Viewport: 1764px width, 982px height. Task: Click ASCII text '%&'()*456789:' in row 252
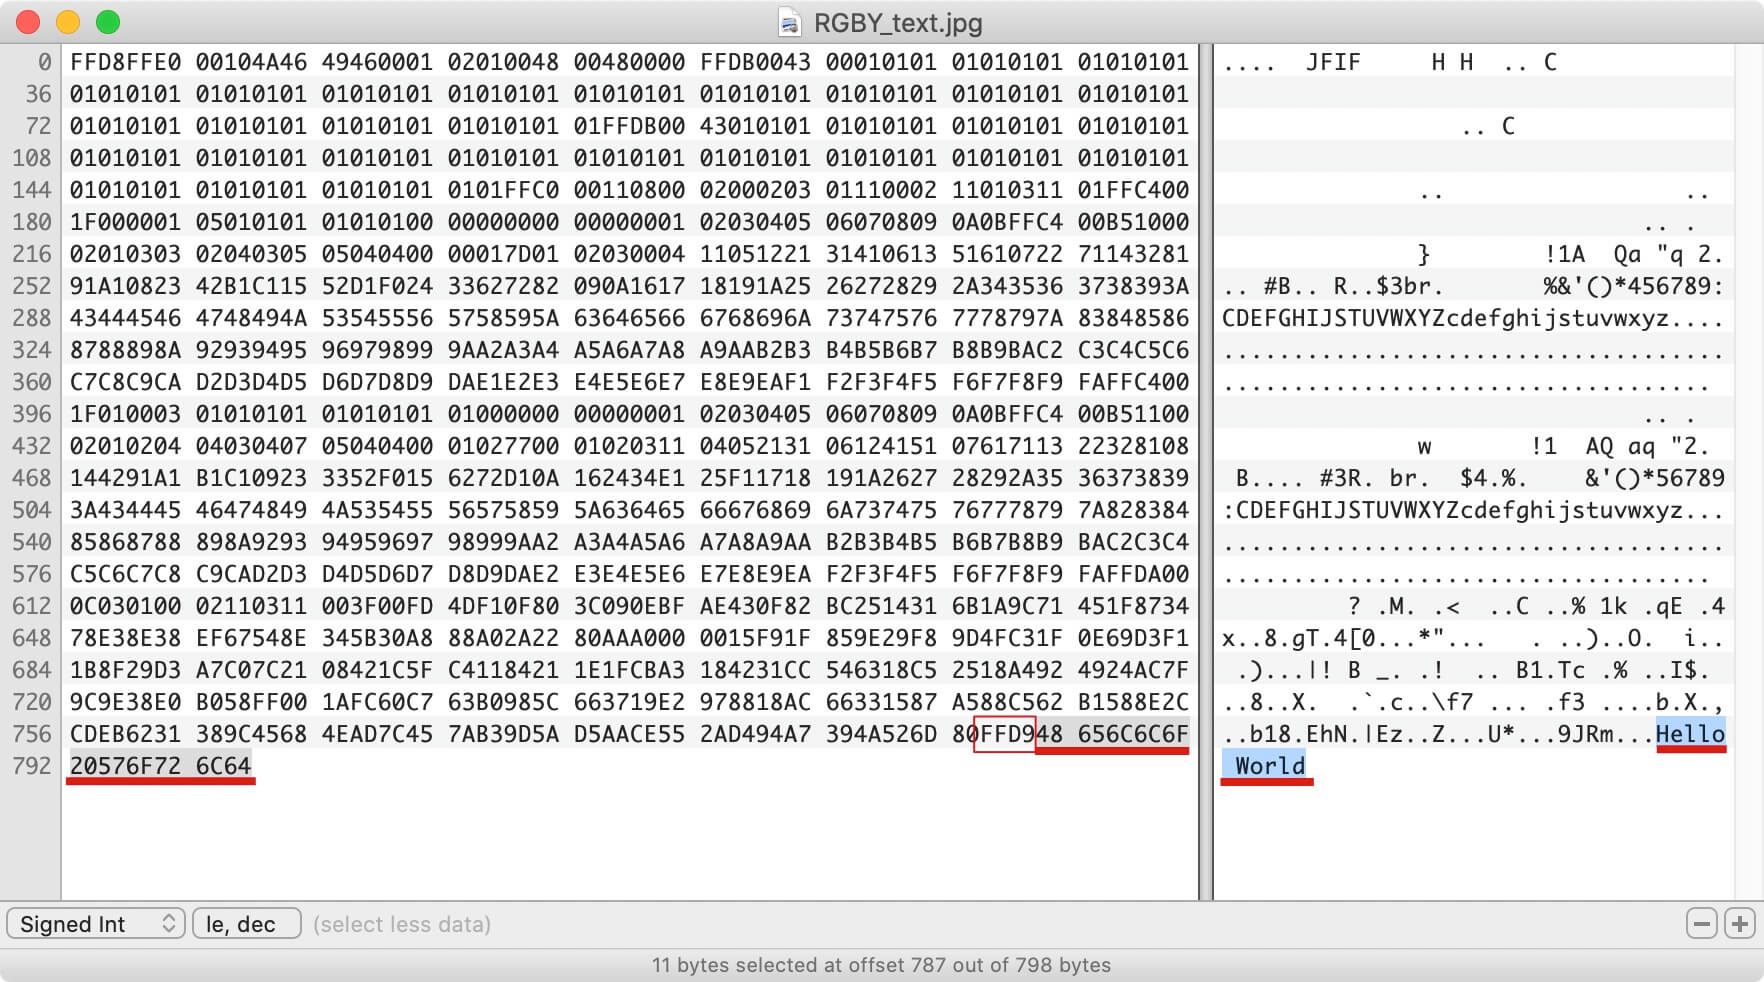click(x=1634, y=286)
